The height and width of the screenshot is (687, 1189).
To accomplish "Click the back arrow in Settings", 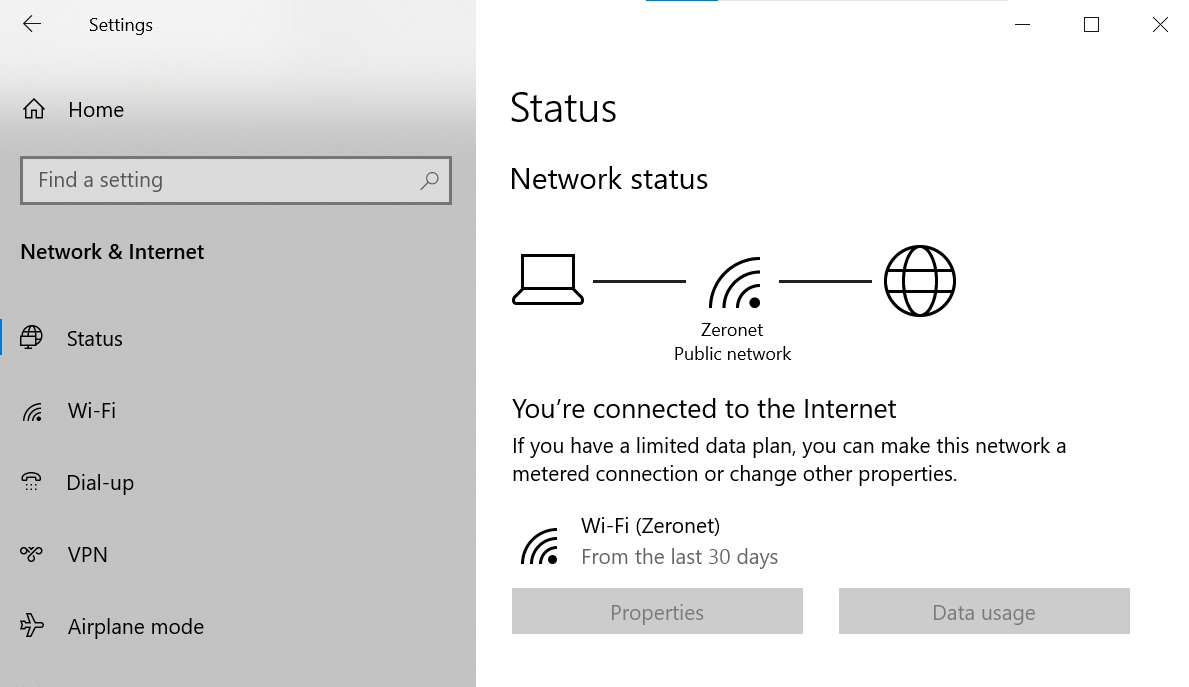I will point(32,24).
